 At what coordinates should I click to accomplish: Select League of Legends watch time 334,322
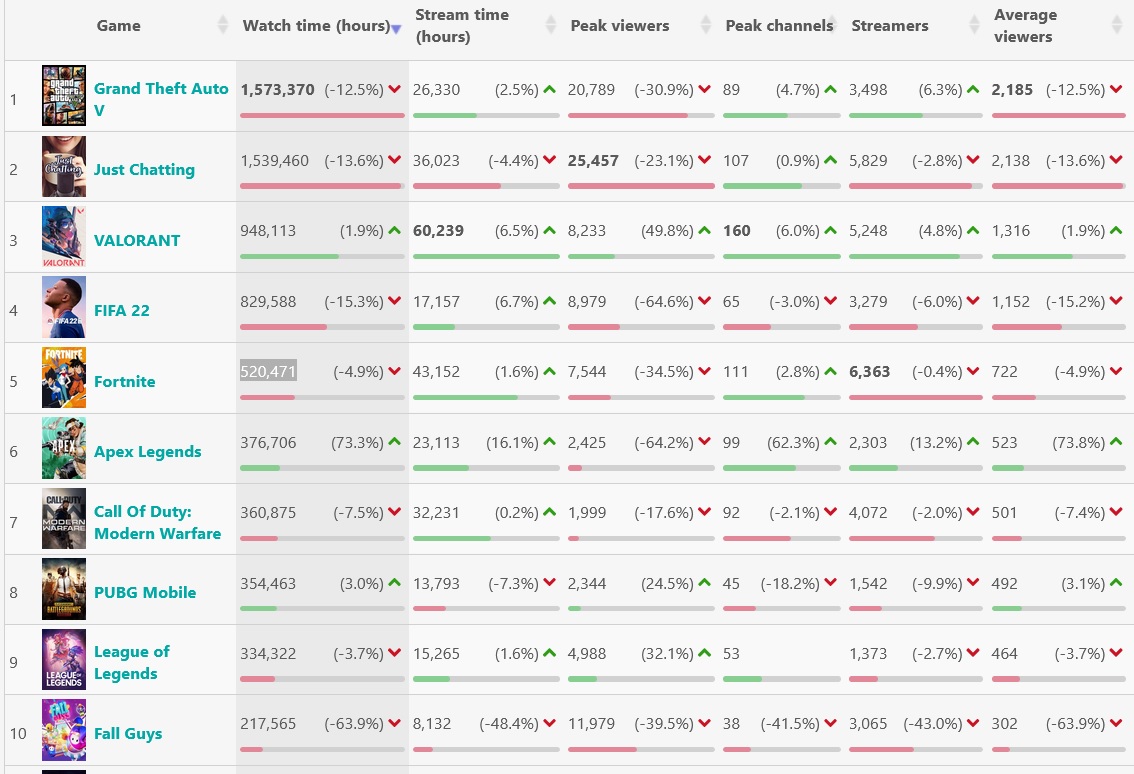pyautogui.click(x=268, y=654)
